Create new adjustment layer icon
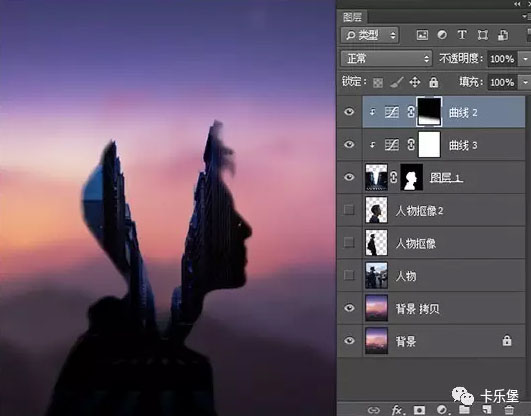Viewport: 531px width, 416px height. point(442,410)
